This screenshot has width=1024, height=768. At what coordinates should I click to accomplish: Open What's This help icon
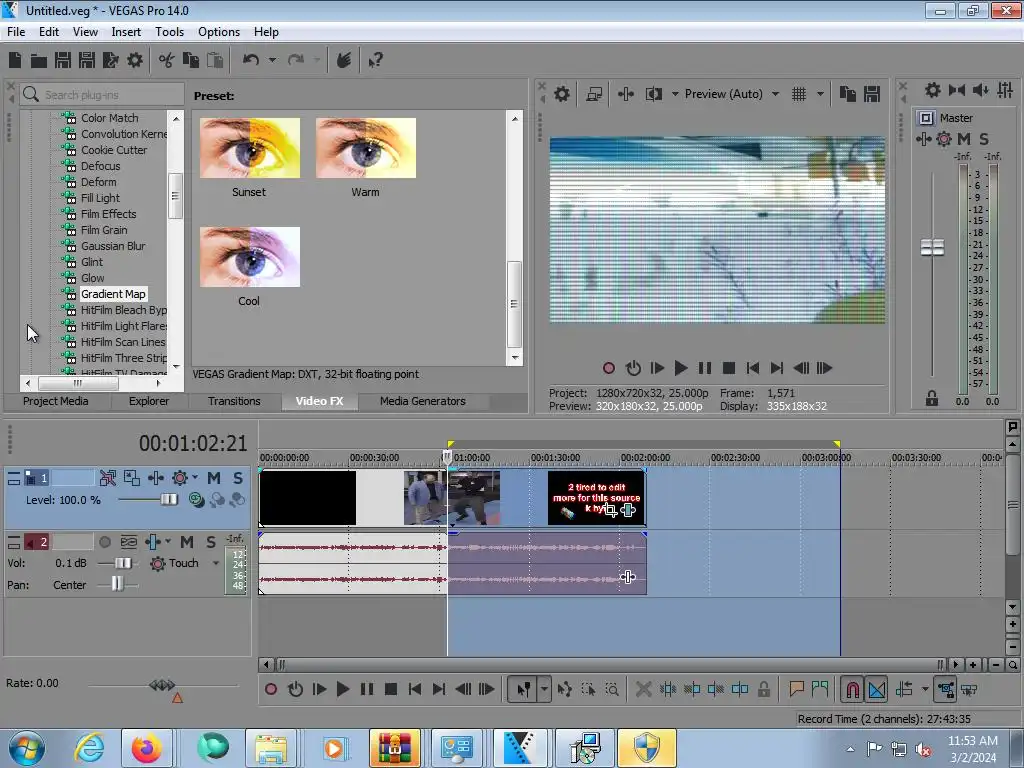(x=376, y=61)
